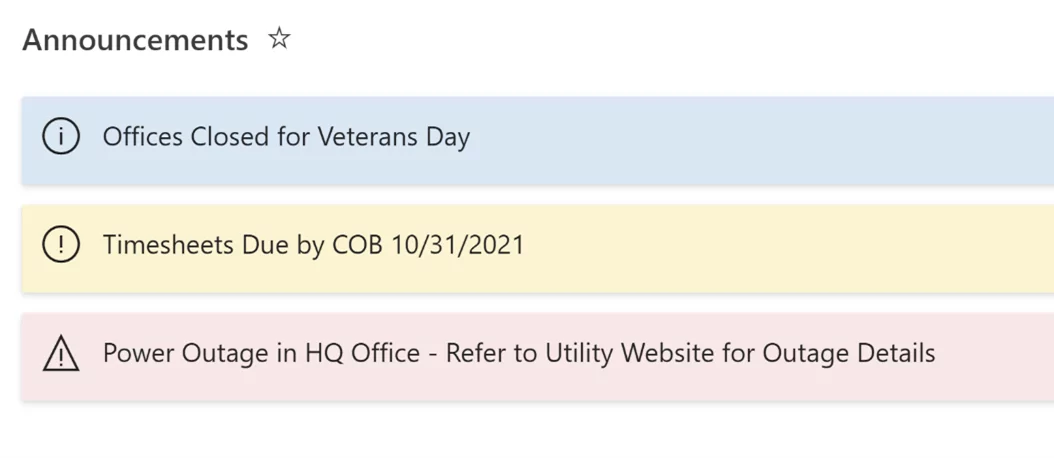Click the words Offices Closed in blue banner
Viewport: 1054px width, 458px height.
click(x=186, y=137)
